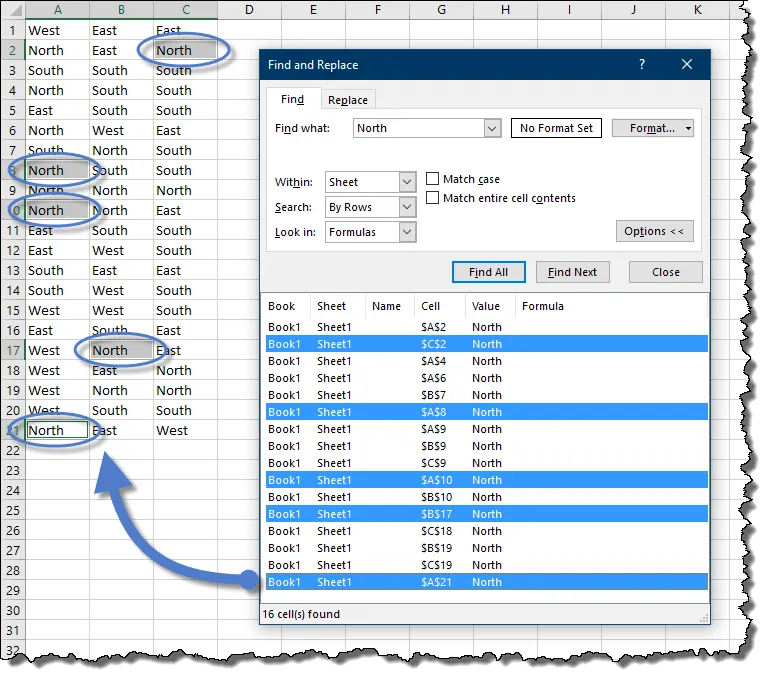
Task: Open the Search dropdown set to By Rows
Action: pos(370,207)
